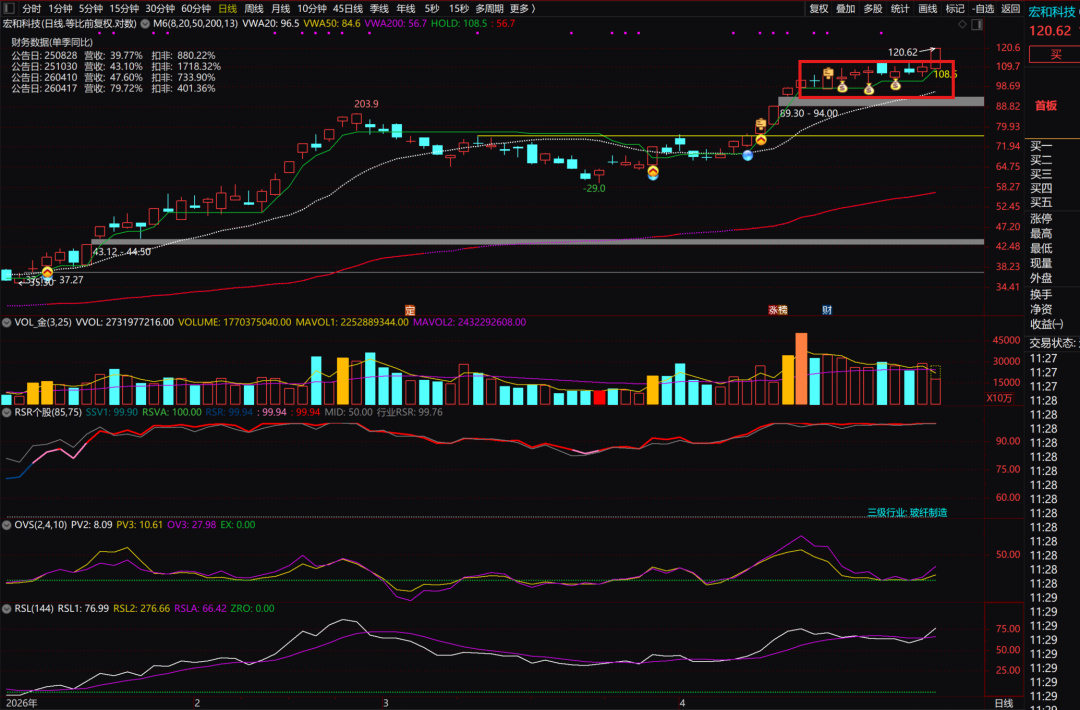The width and height of the screenshot is (1080, 710).
Task: Select the highlighted 日线 daily tab
Action: pyautogui.click(x=227, y=8)
